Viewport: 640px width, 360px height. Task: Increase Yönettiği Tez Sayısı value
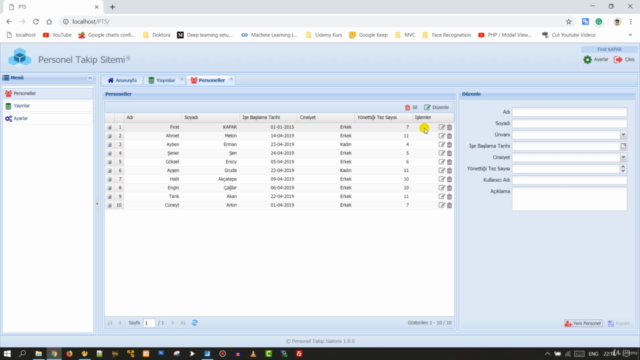[623, 167]
